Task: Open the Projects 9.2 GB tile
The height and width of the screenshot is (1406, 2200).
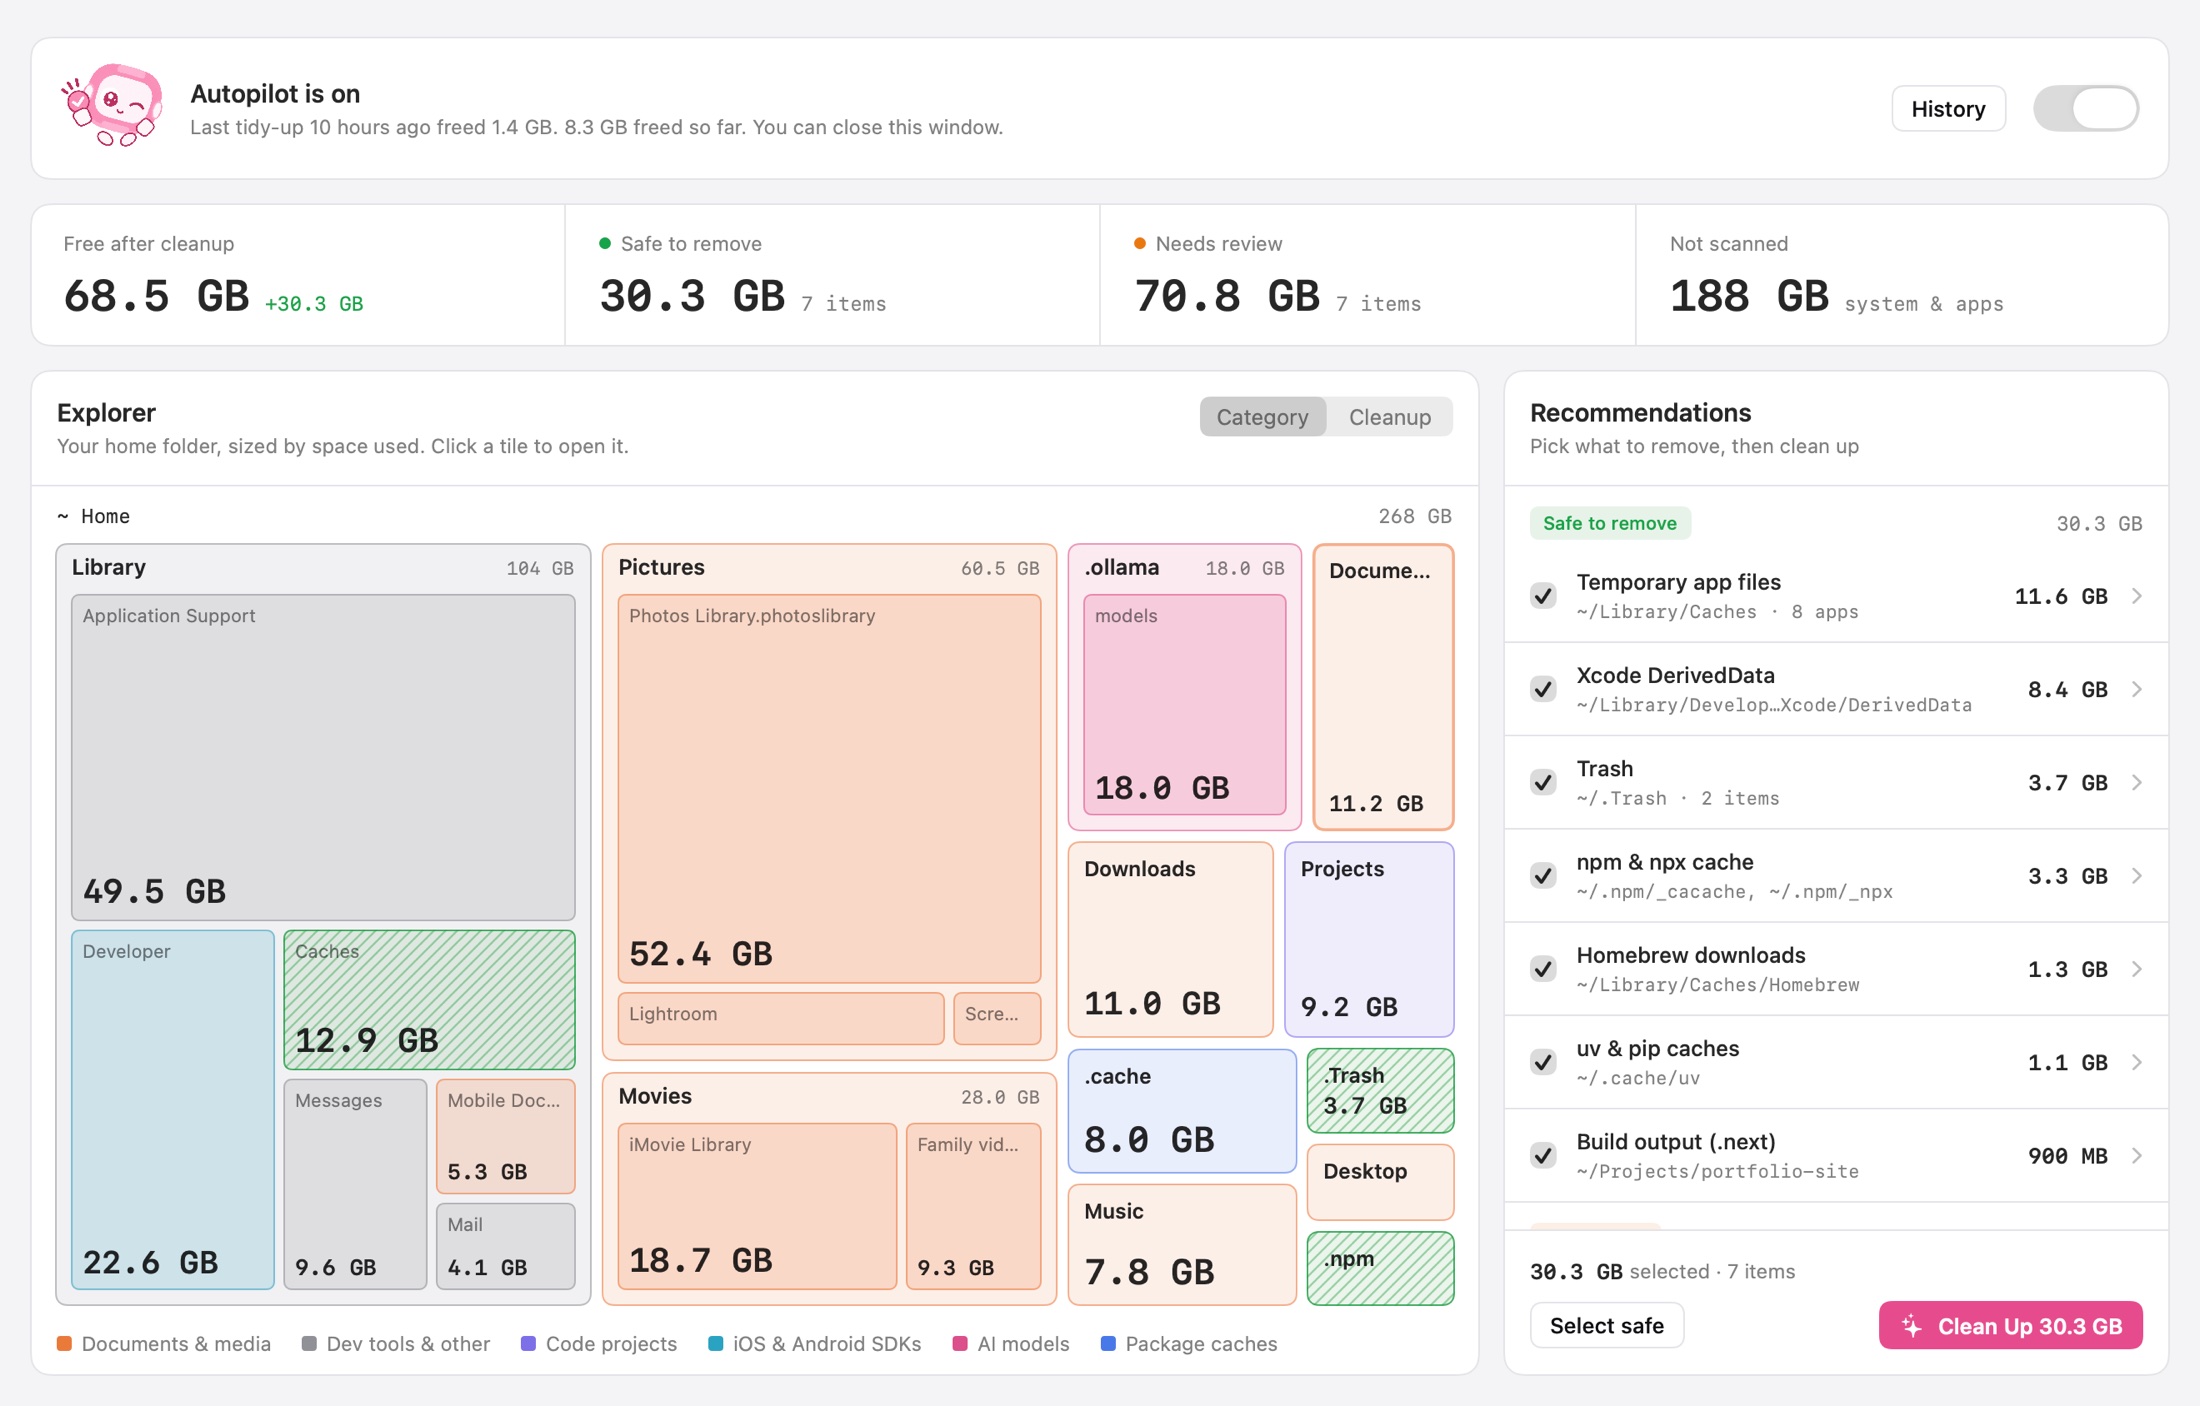Action: click(x=1369, y=939)
